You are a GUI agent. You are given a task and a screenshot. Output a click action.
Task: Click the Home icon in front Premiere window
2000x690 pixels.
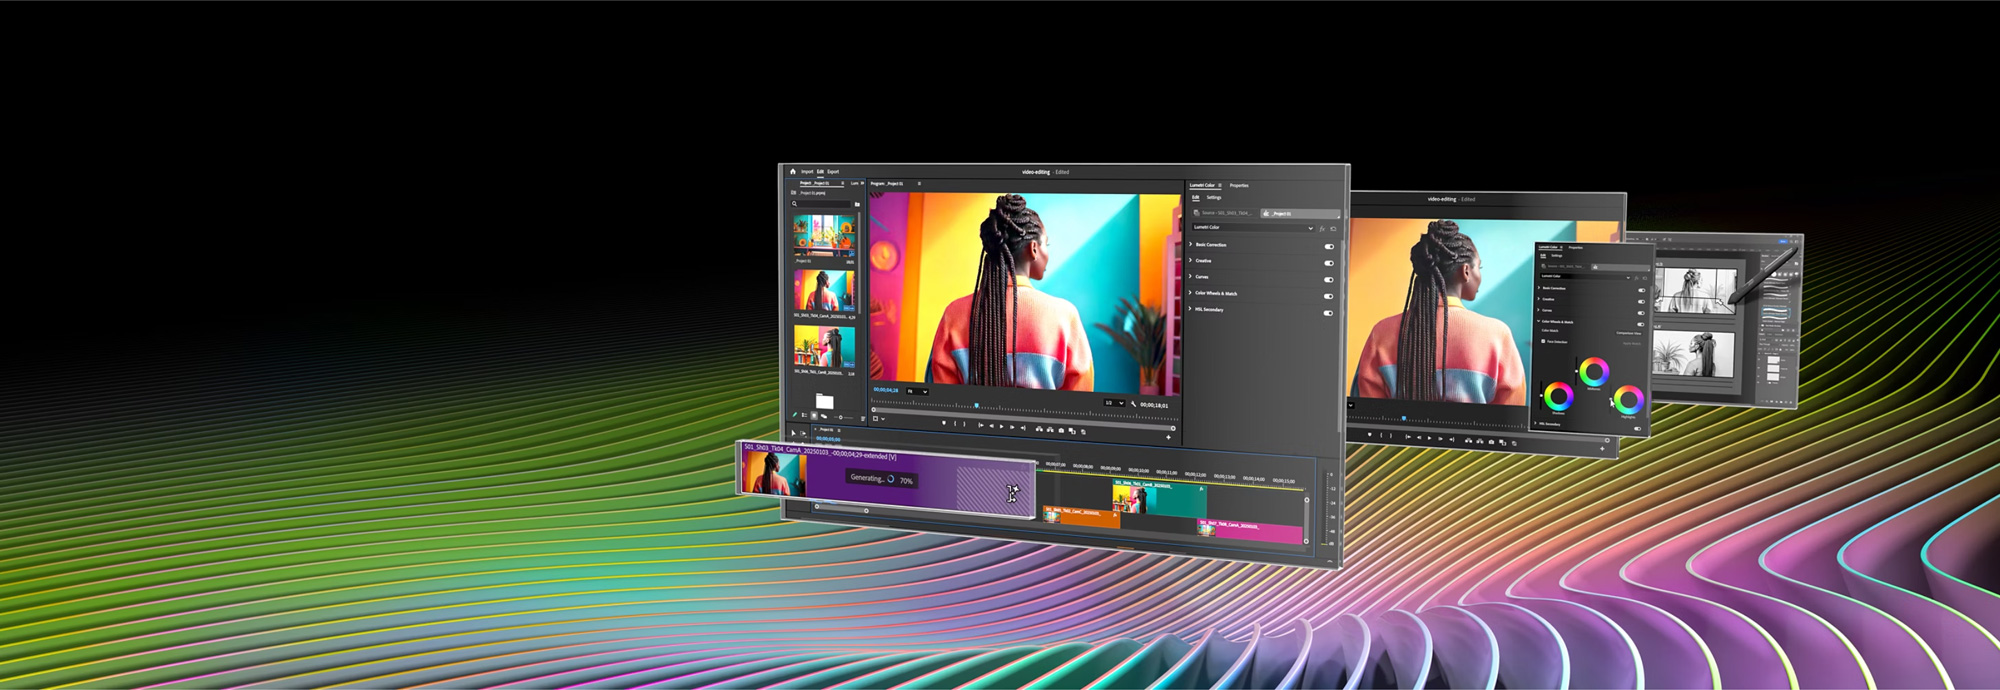pos(792,171)
